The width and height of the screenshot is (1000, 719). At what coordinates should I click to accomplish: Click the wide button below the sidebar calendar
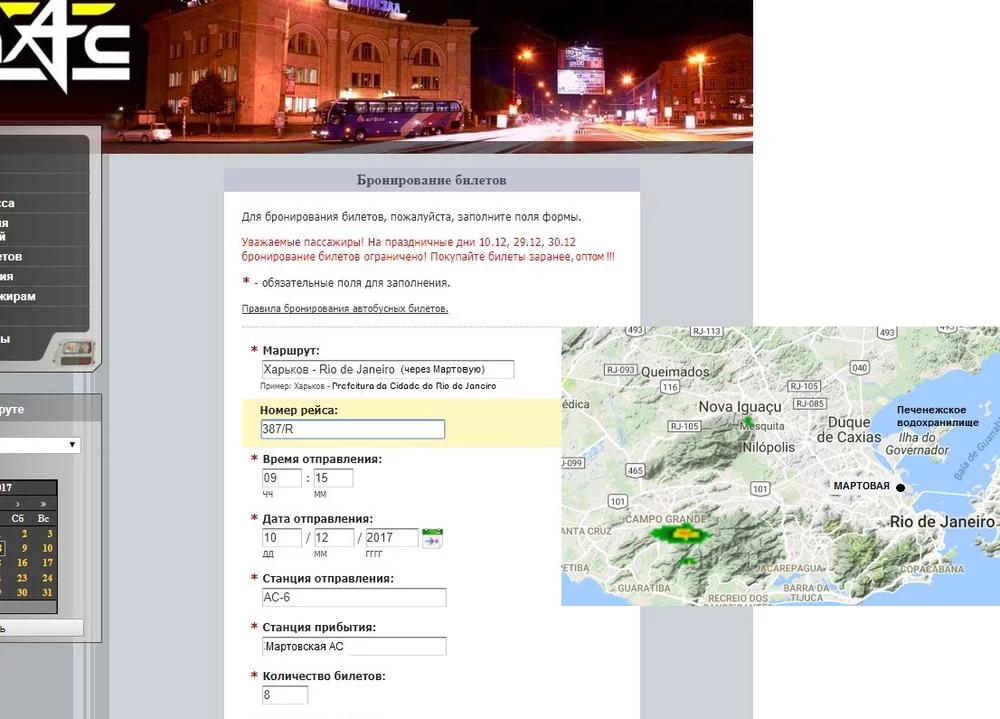pyautogui.click(x=41, y=628)
